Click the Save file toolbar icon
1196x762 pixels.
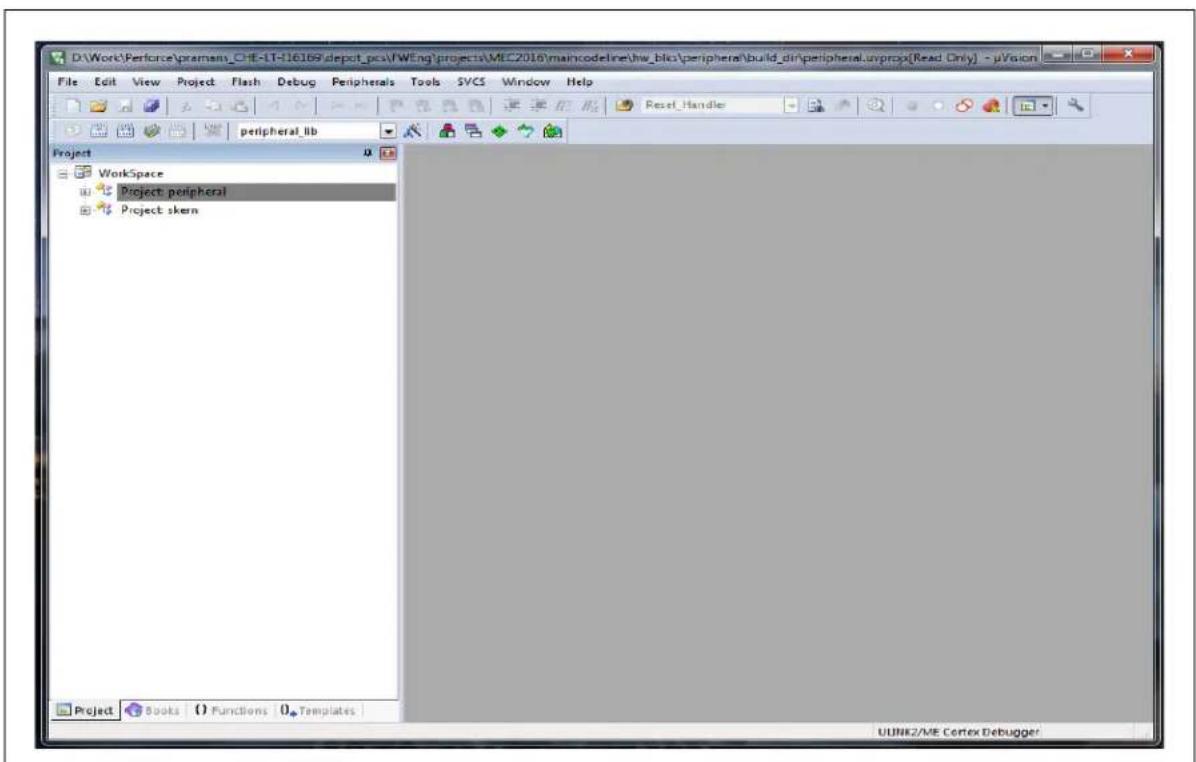(x=124, y=106)
